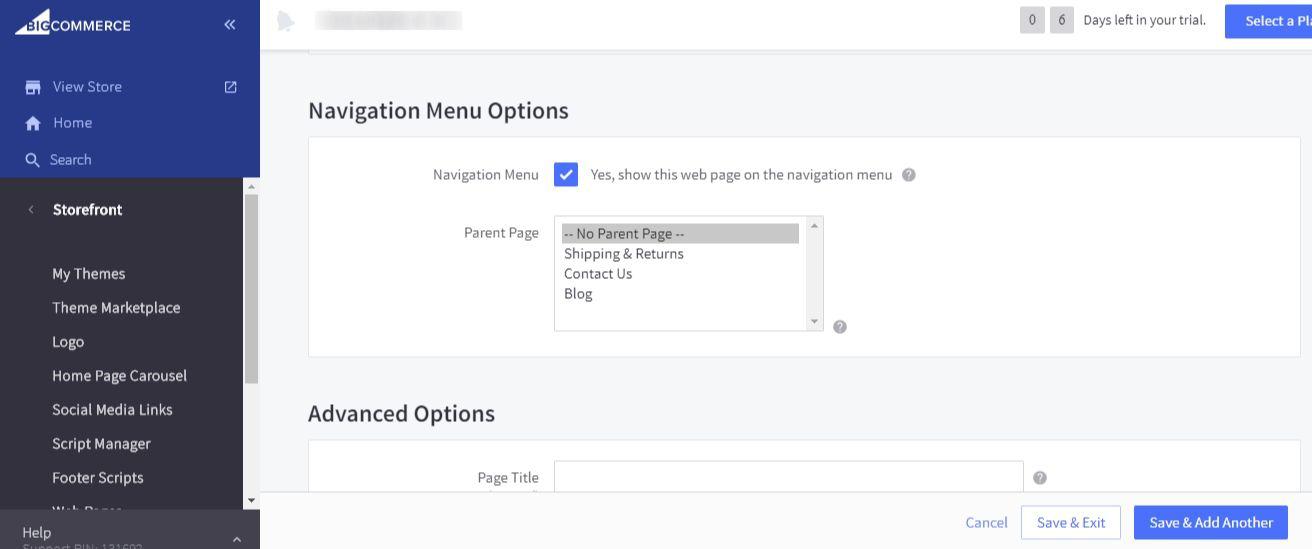Click into the Page Title field
This screenshot has width=1312, height=549.
[x=788, y=477]
